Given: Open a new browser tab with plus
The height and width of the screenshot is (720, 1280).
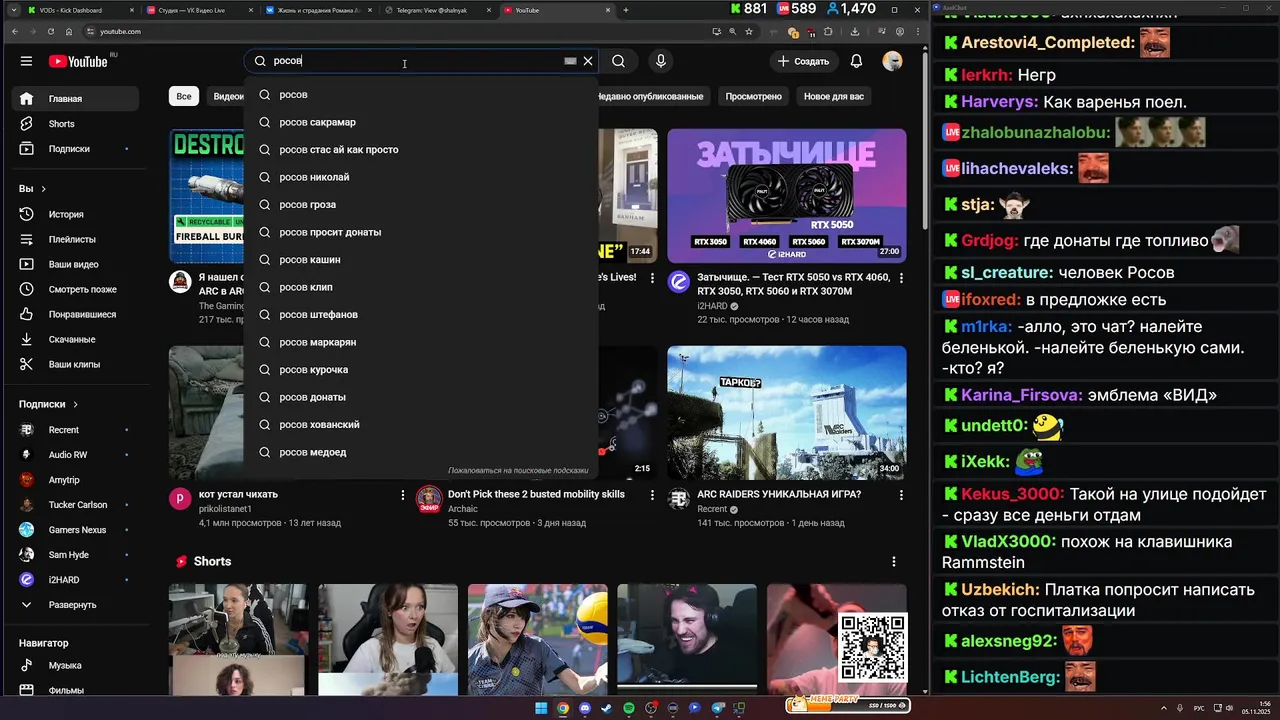Looking at the screenshot, I should click(x=626, y=10).
